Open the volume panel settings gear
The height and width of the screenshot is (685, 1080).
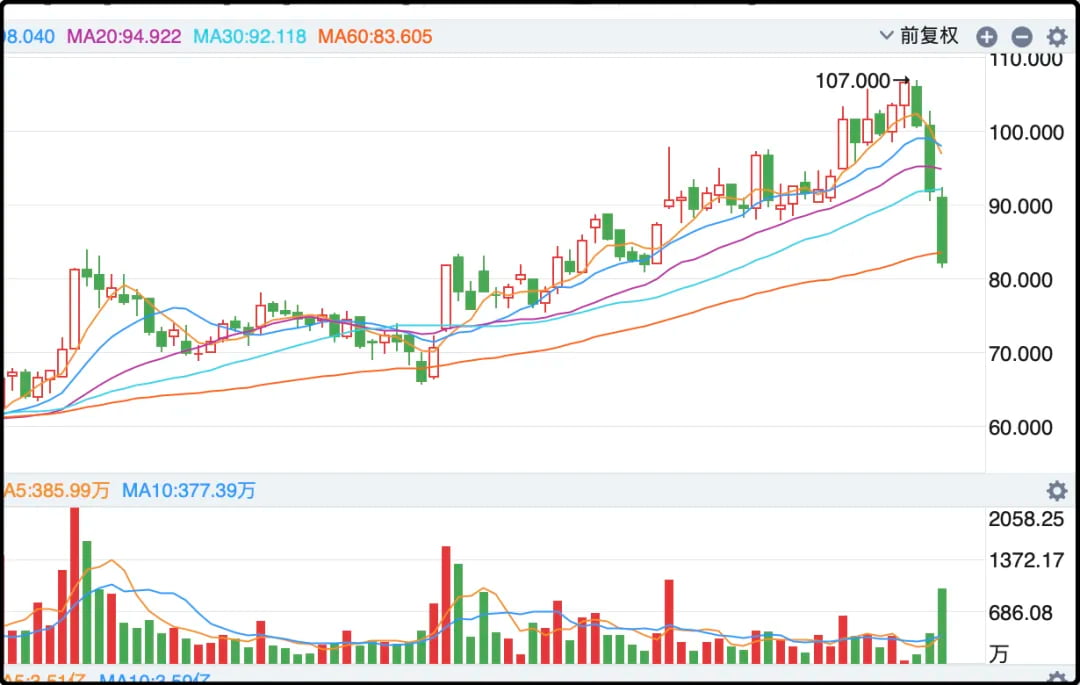pos(1056,491)
